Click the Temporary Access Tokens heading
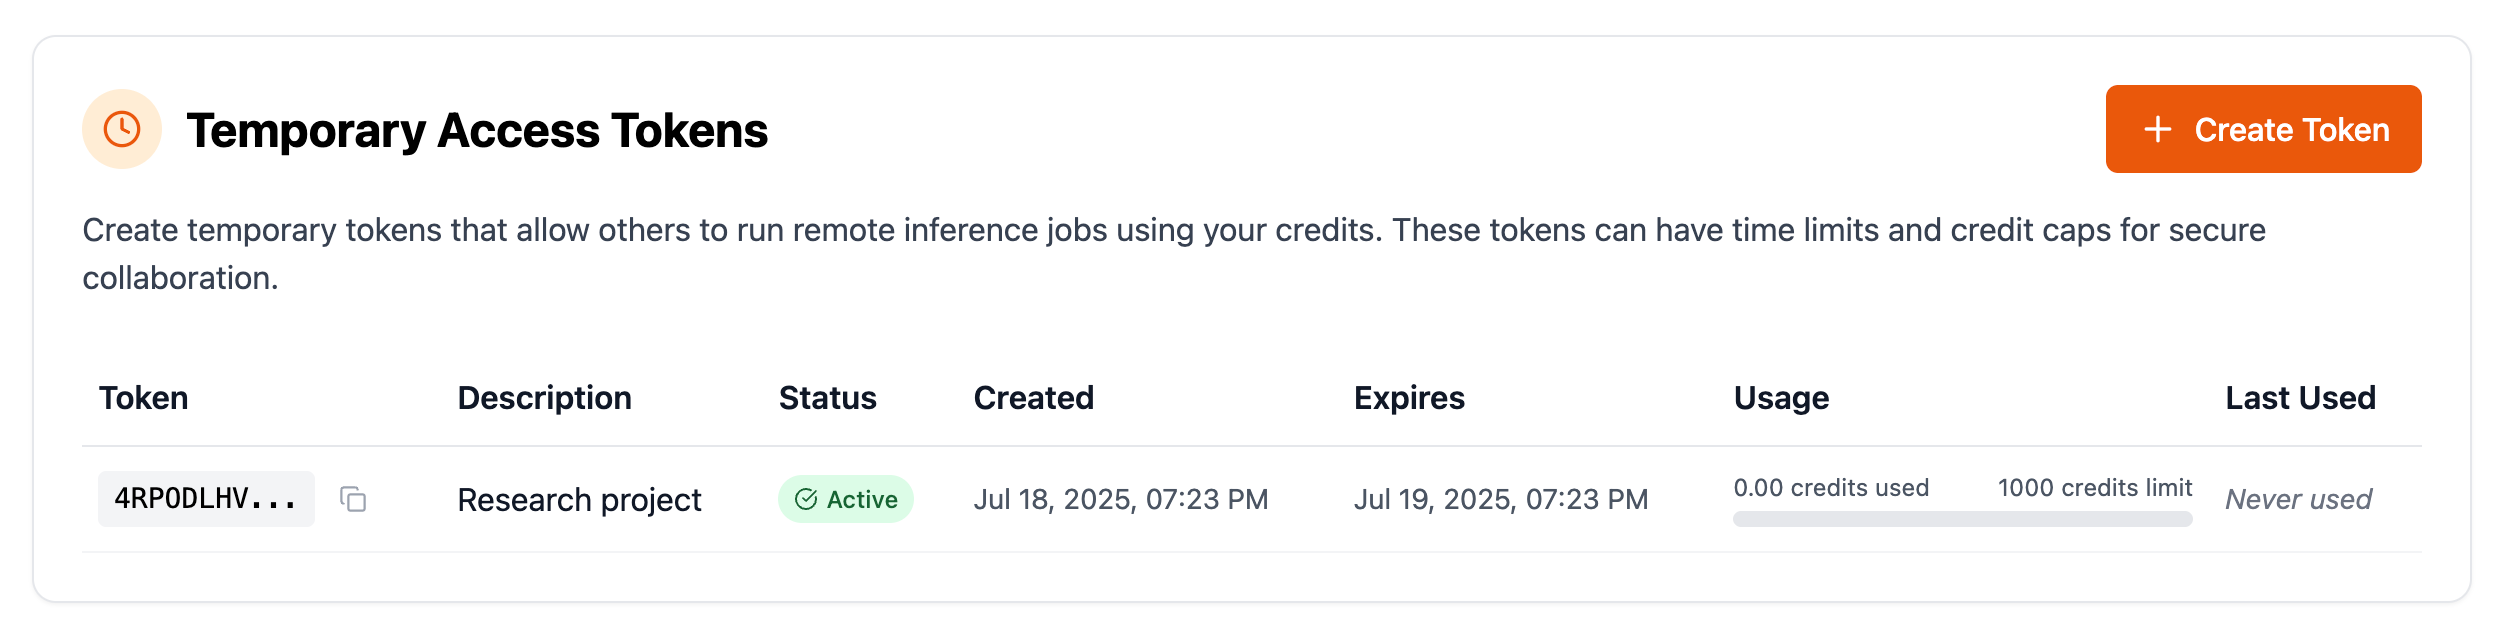 477,131
